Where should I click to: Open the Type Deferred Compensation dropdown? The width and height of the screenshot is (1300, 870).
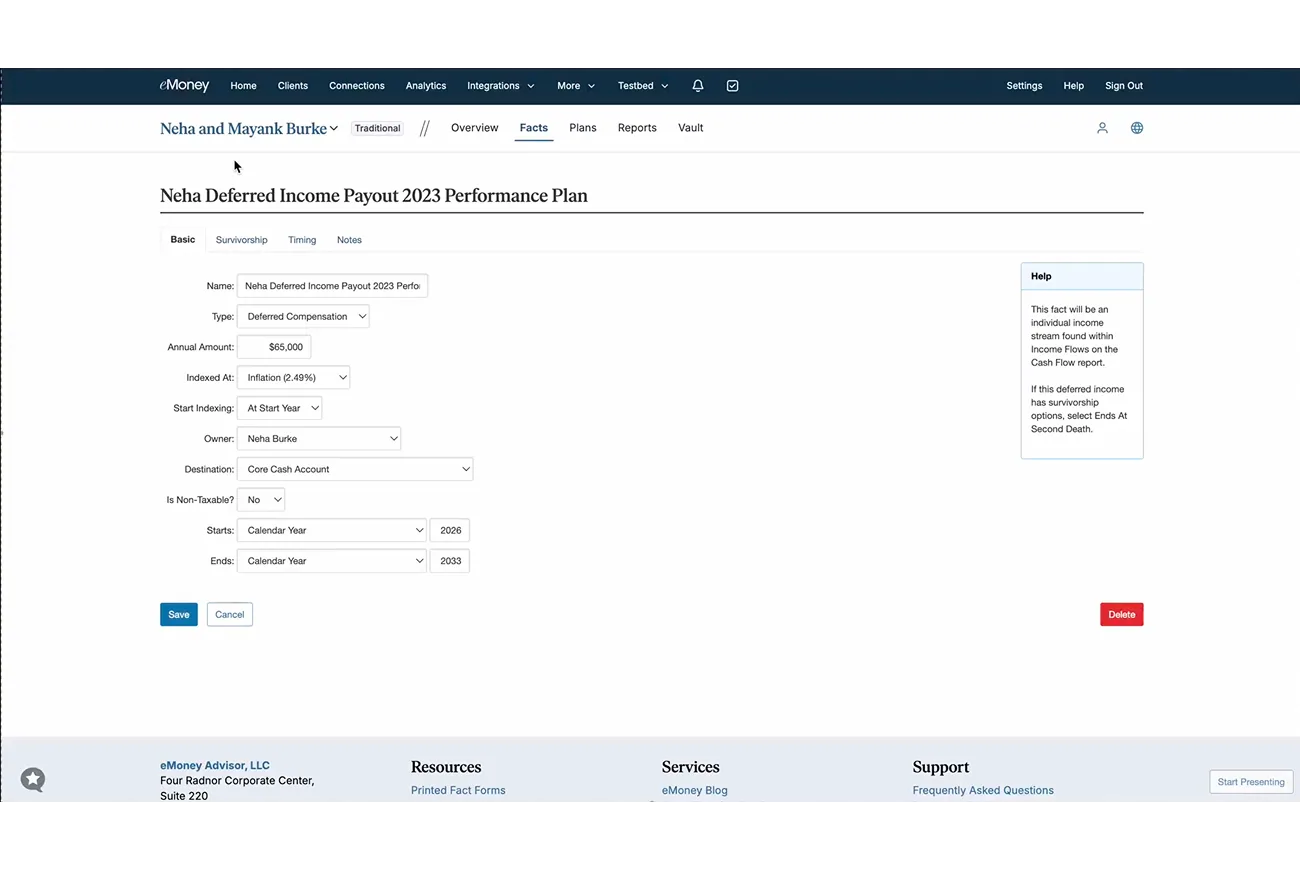point(303,317)
